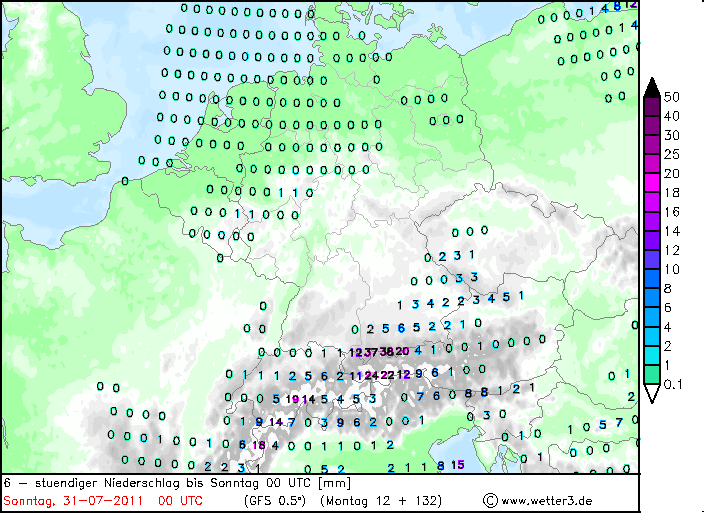Screen dimensions: 704x513
Task: Select green legend swatch between 0.1 and 1
Action: point(652,375)
